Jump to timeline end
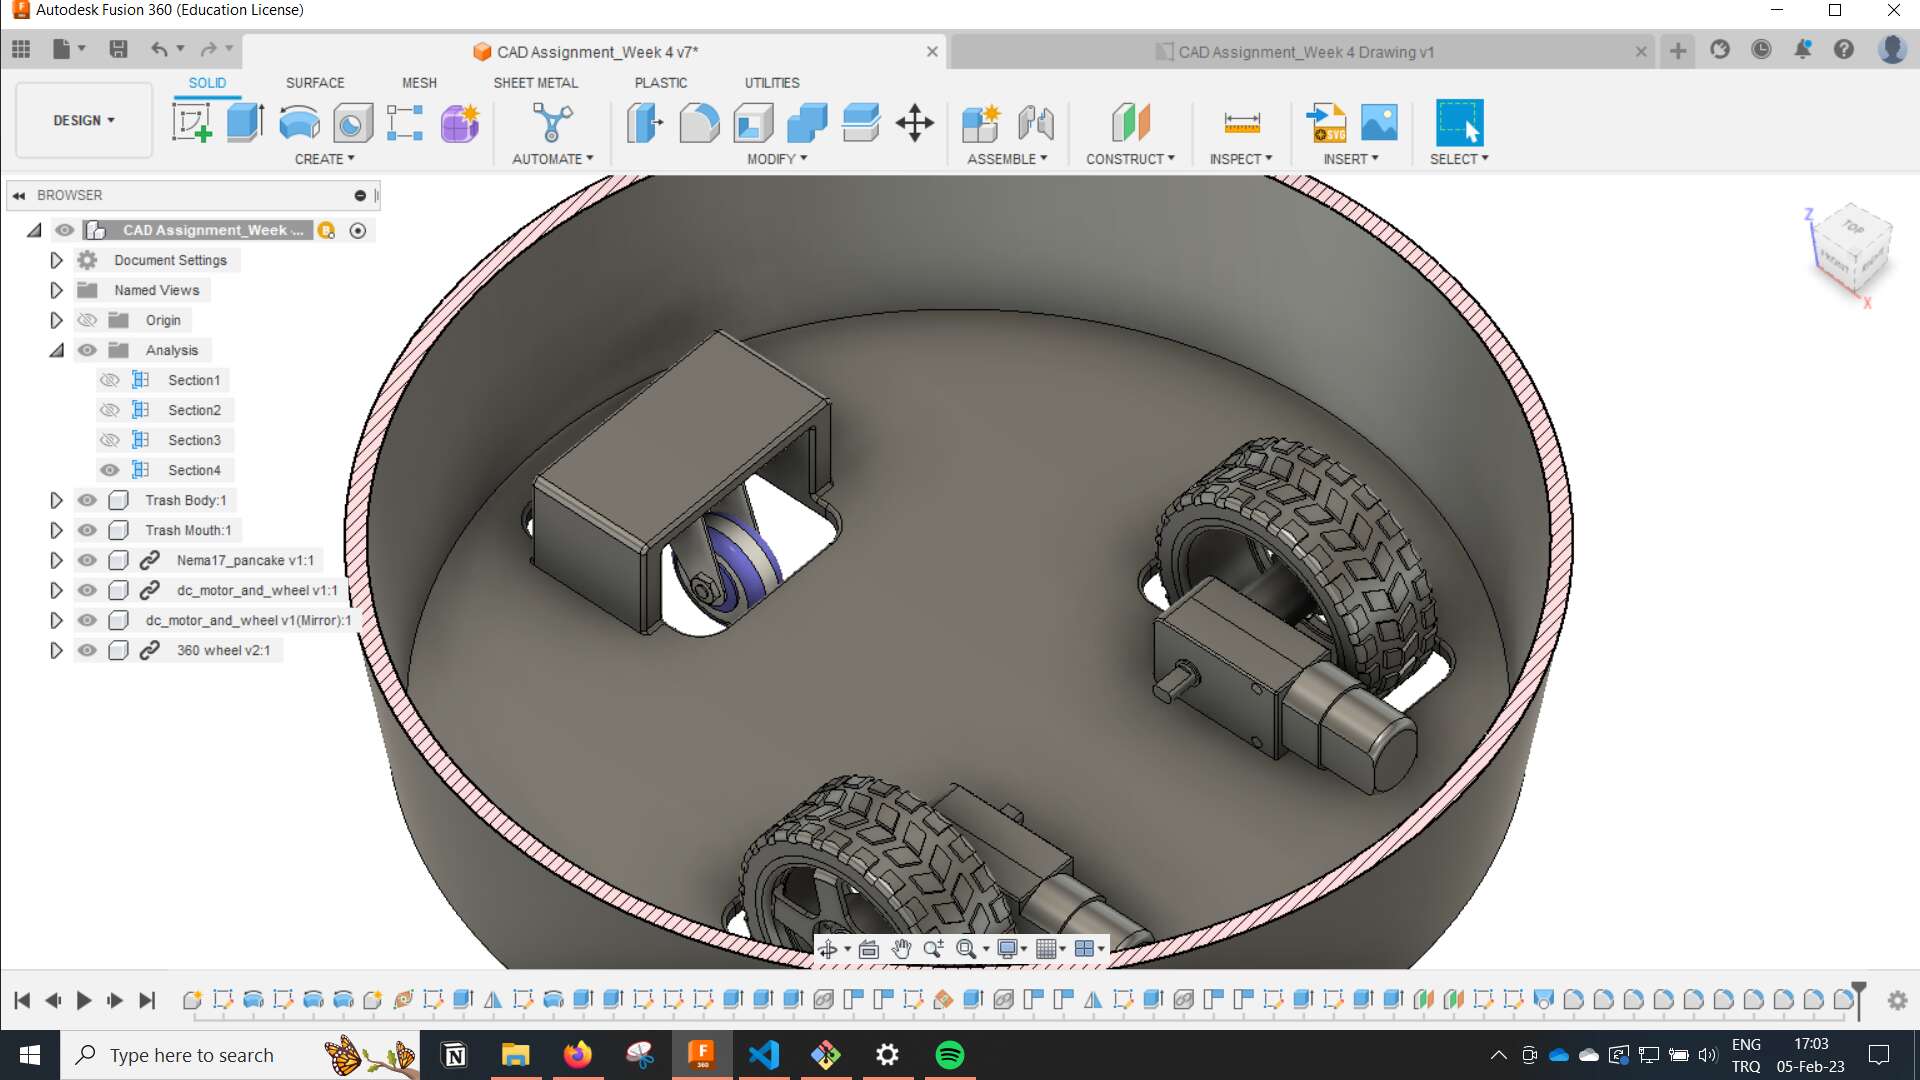This screenshot has height=1080, width=1920. coord(147,1000)
